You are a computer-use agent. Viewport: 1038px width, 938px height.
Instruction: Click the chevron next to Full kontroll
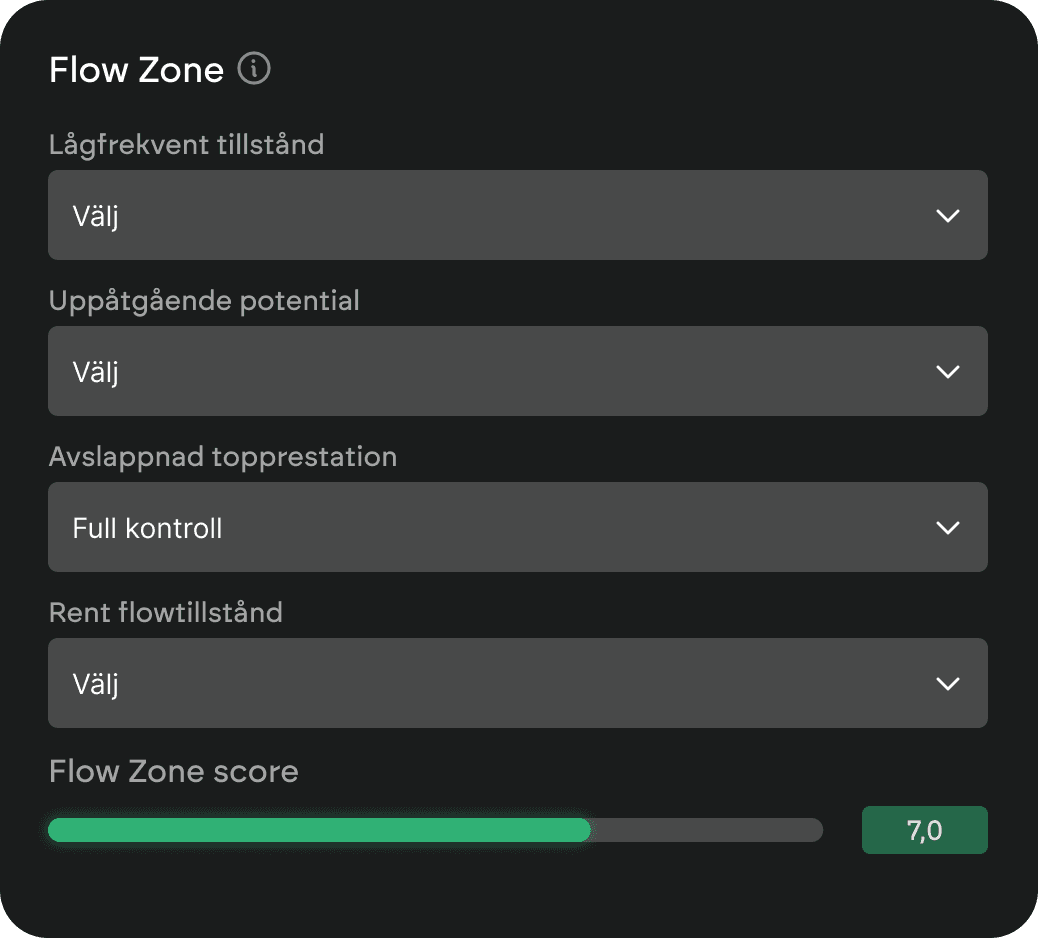947,527
